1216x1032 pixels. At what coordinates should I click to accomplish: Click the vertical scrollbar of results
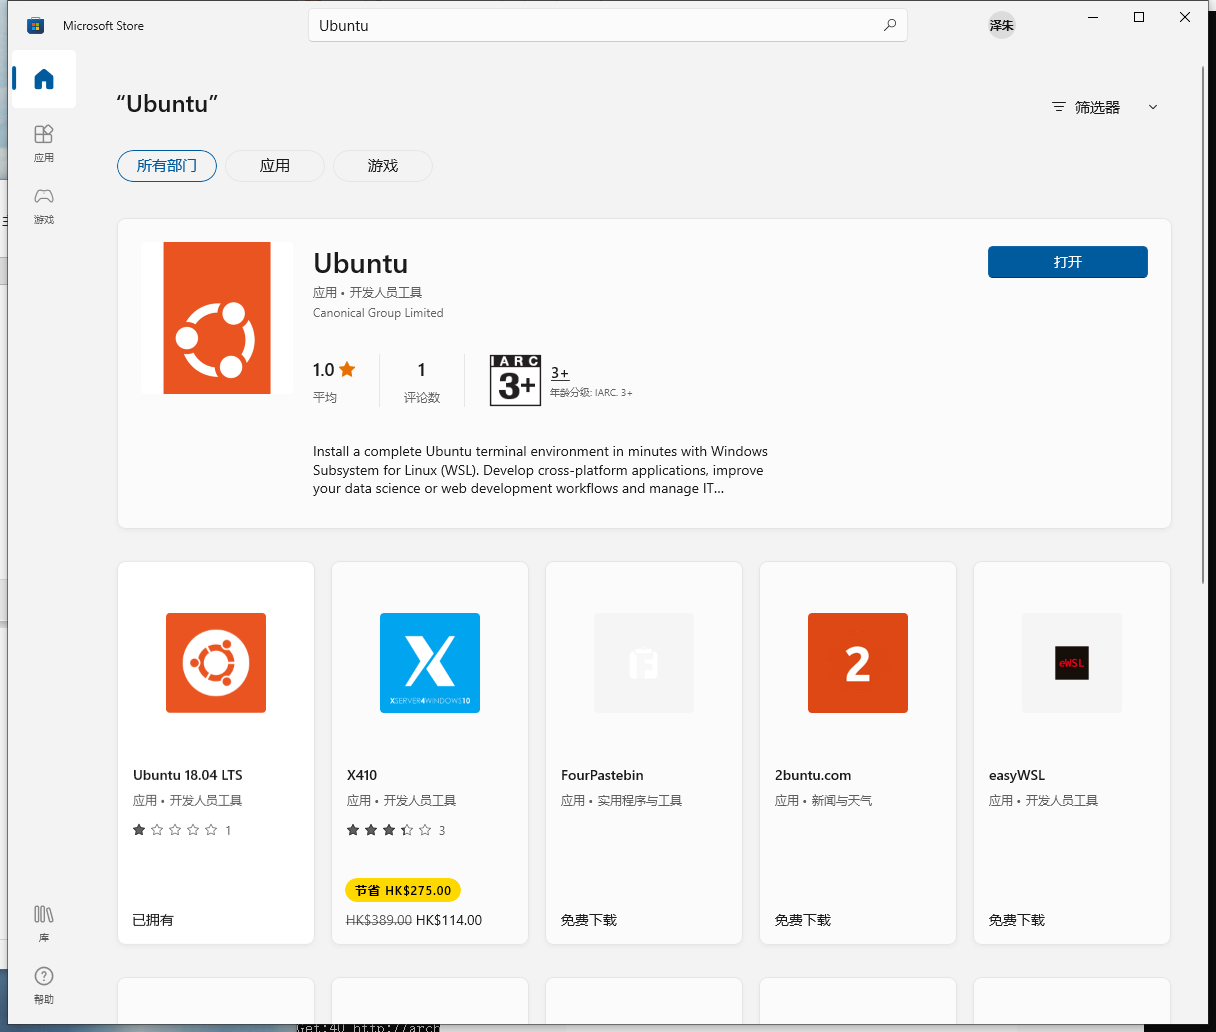pos(1203,325)
